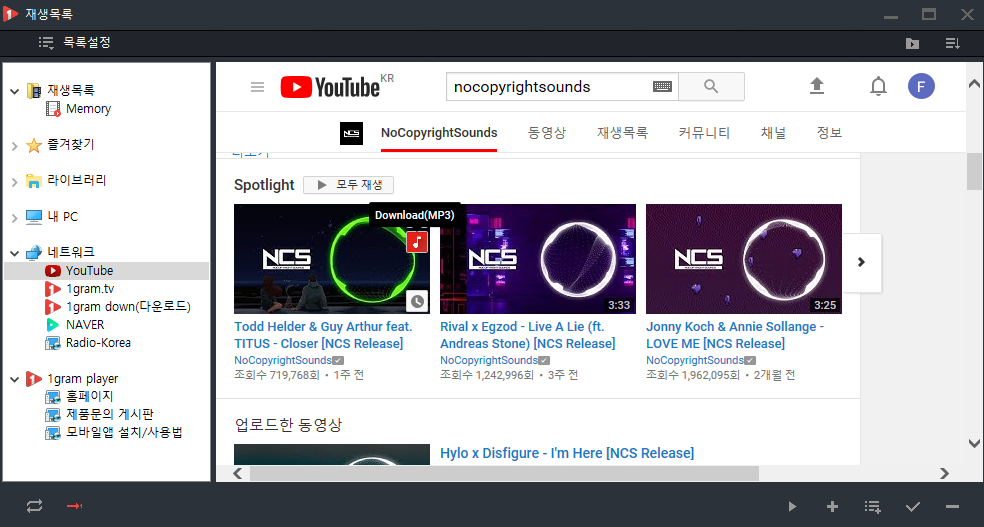Click the sort list icon in top toolbar

click(x=953, y=43)
